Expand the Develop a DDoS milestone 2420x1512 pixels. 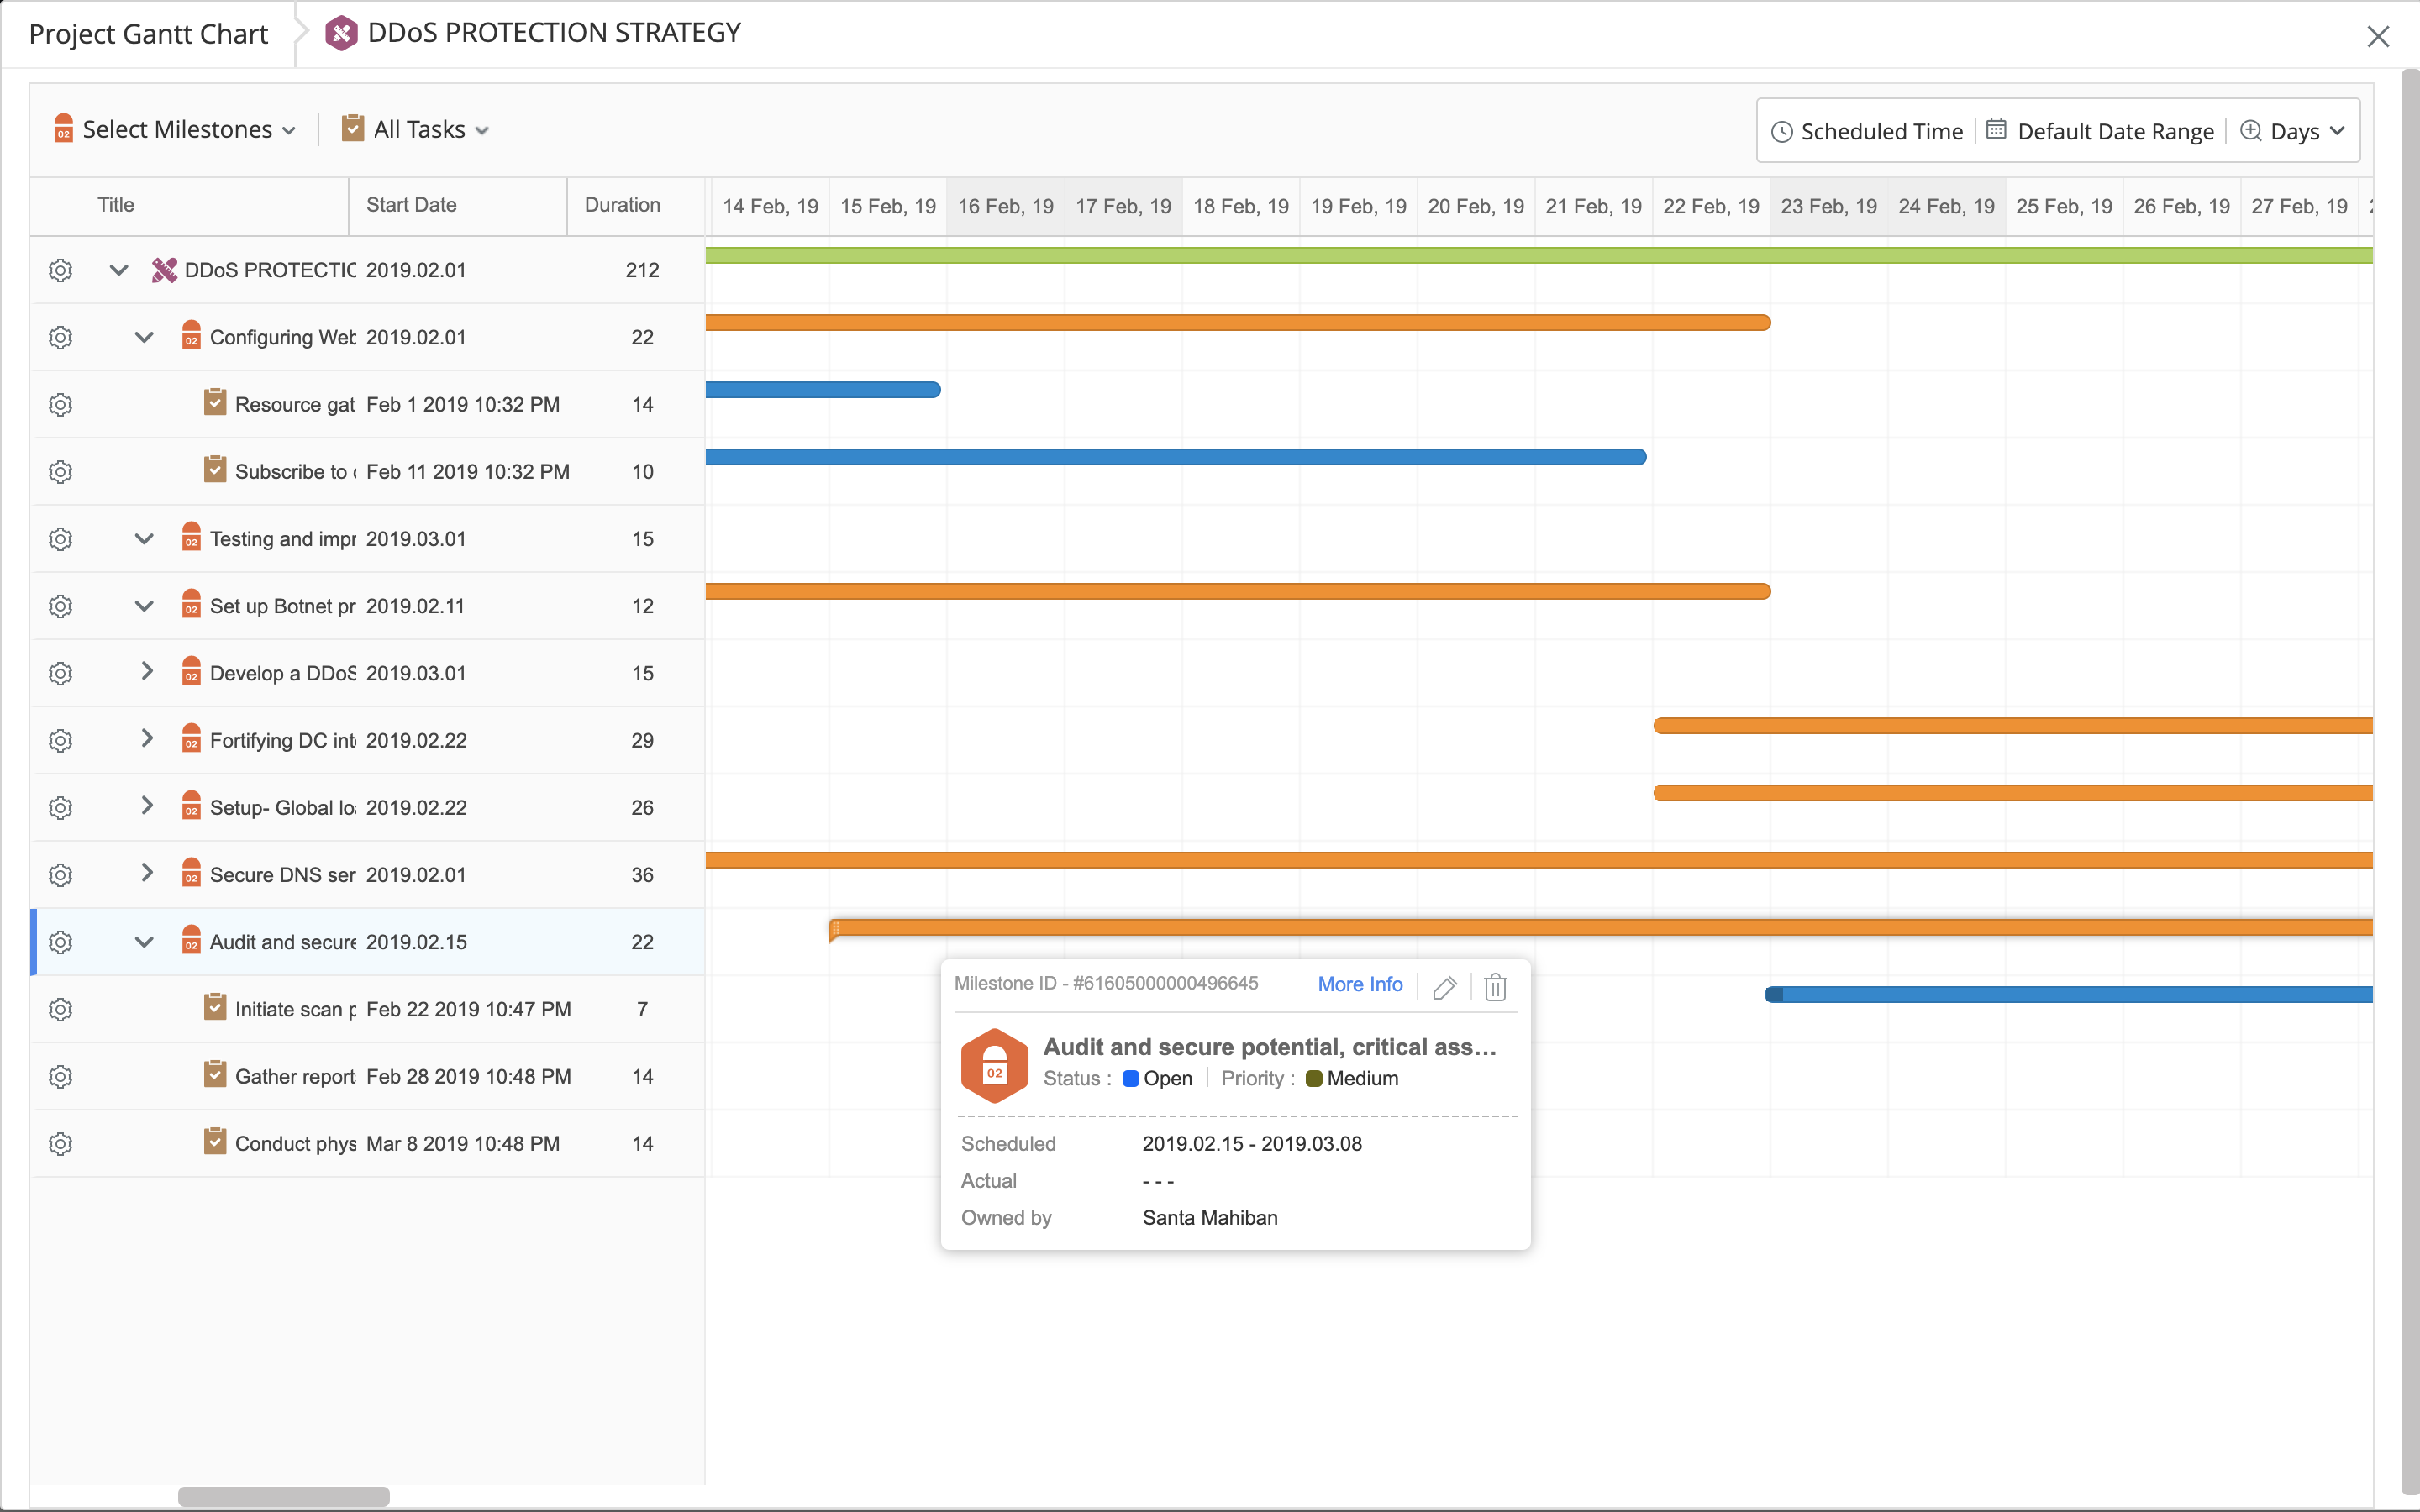click(147, 671)
